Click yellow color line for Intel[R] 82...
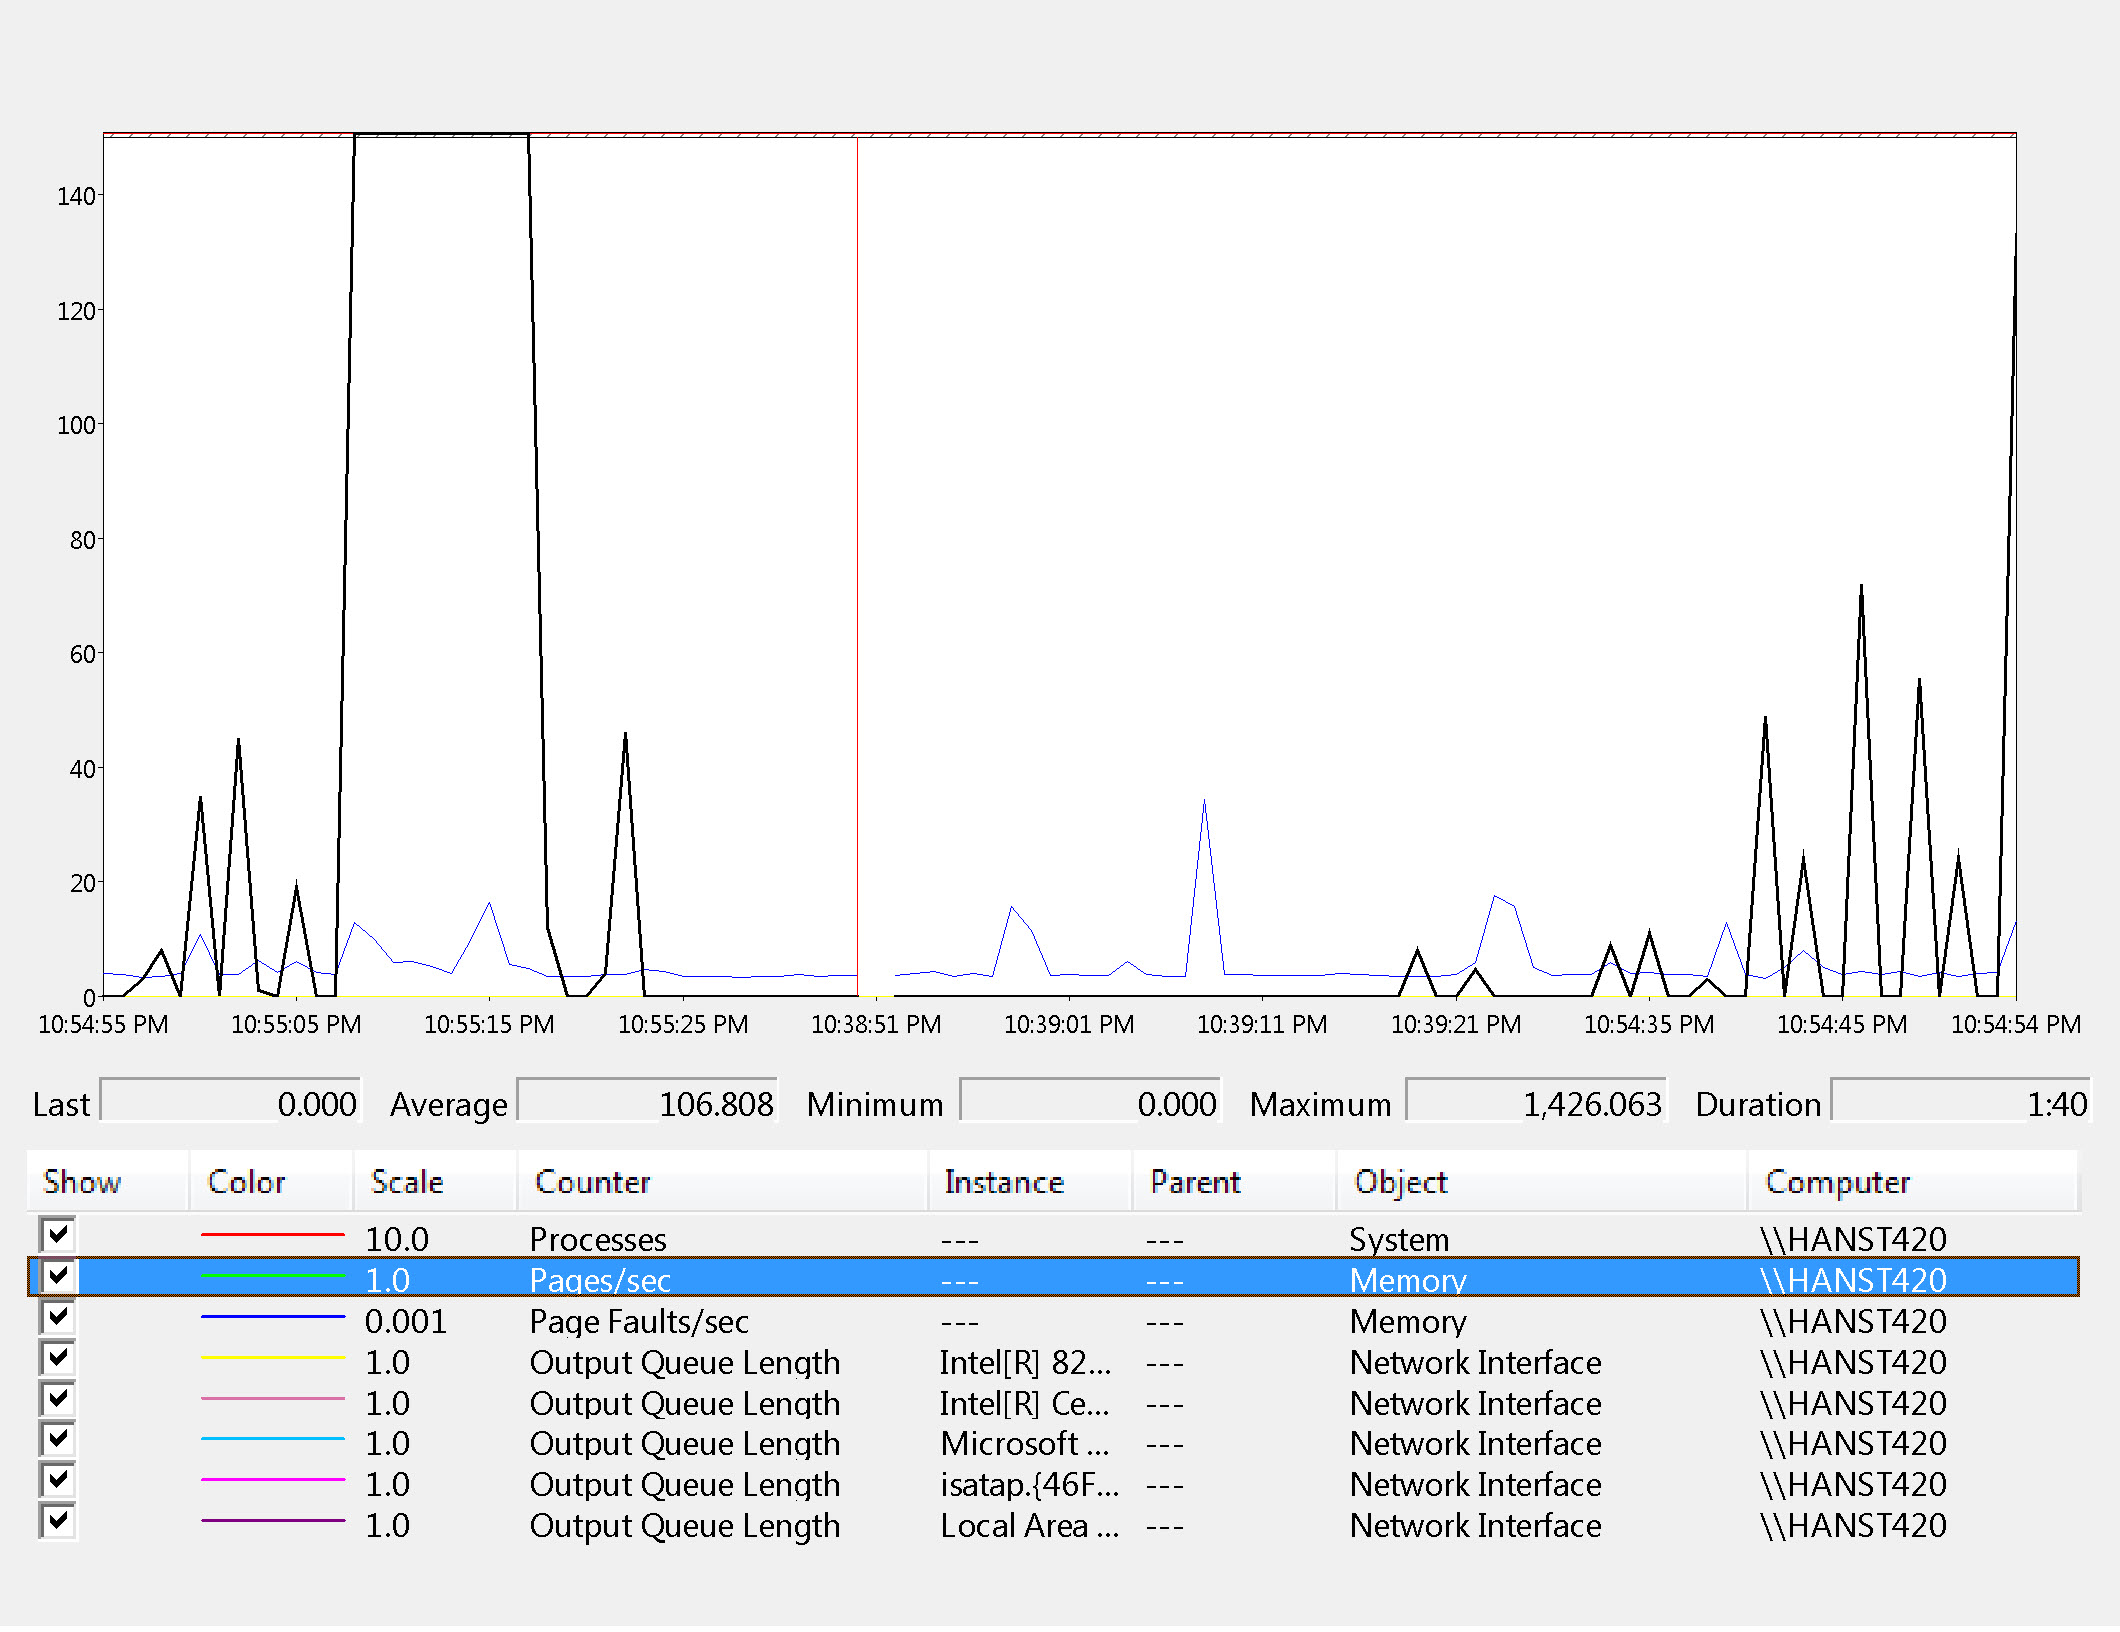 [x=272, y=1358]
